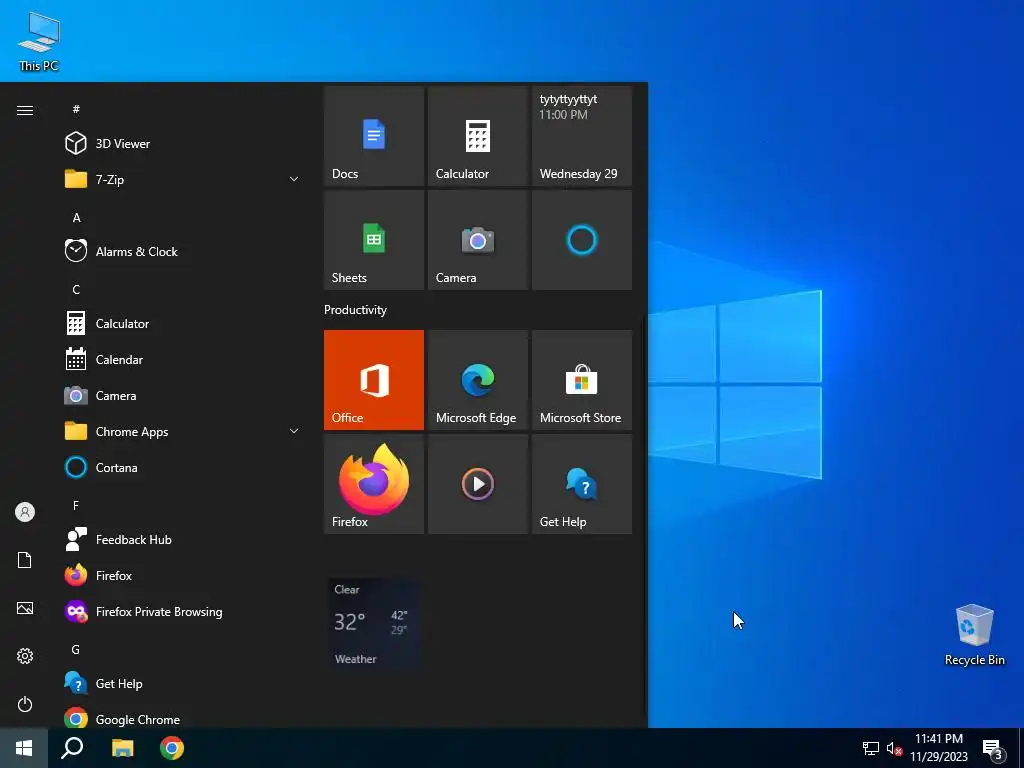The image size is (1024, 768).
Task: Open the user account button
Action: 25,512
